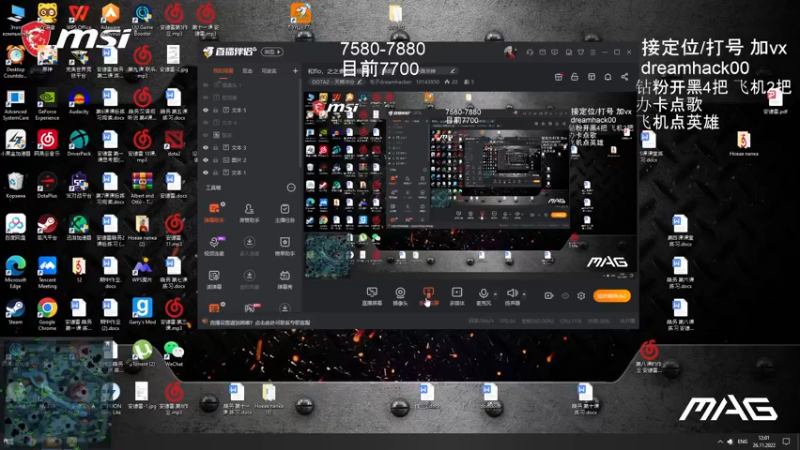Select the 文本 5 source row
The image size is (800, 450).
tap(249, 110)
